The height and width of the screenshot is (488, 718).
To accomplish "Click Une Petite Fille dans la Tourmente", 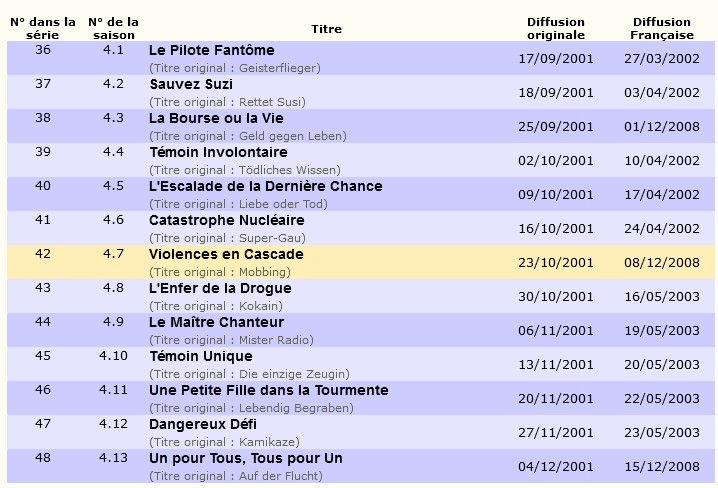I will (x=268, y=390).
